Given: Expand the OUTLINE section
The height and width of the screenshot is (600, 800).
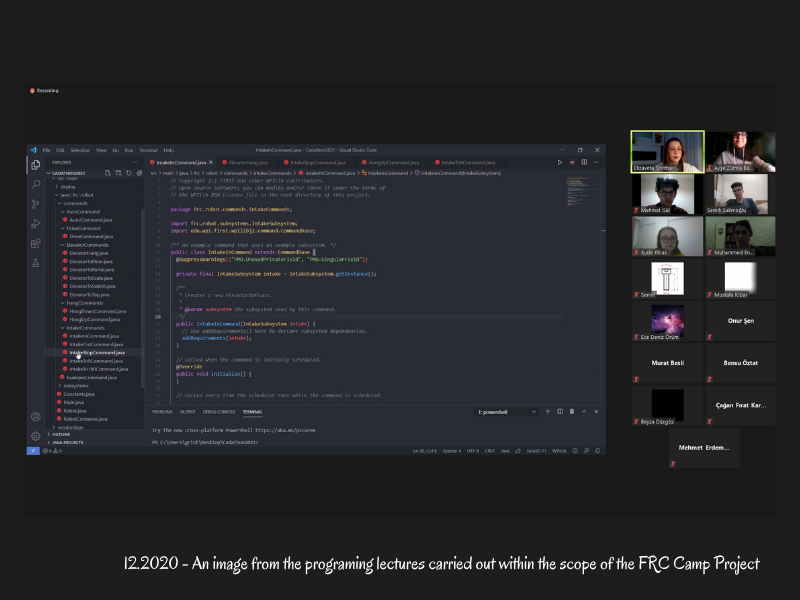Looking at the screenshot, I should (62, 434).
